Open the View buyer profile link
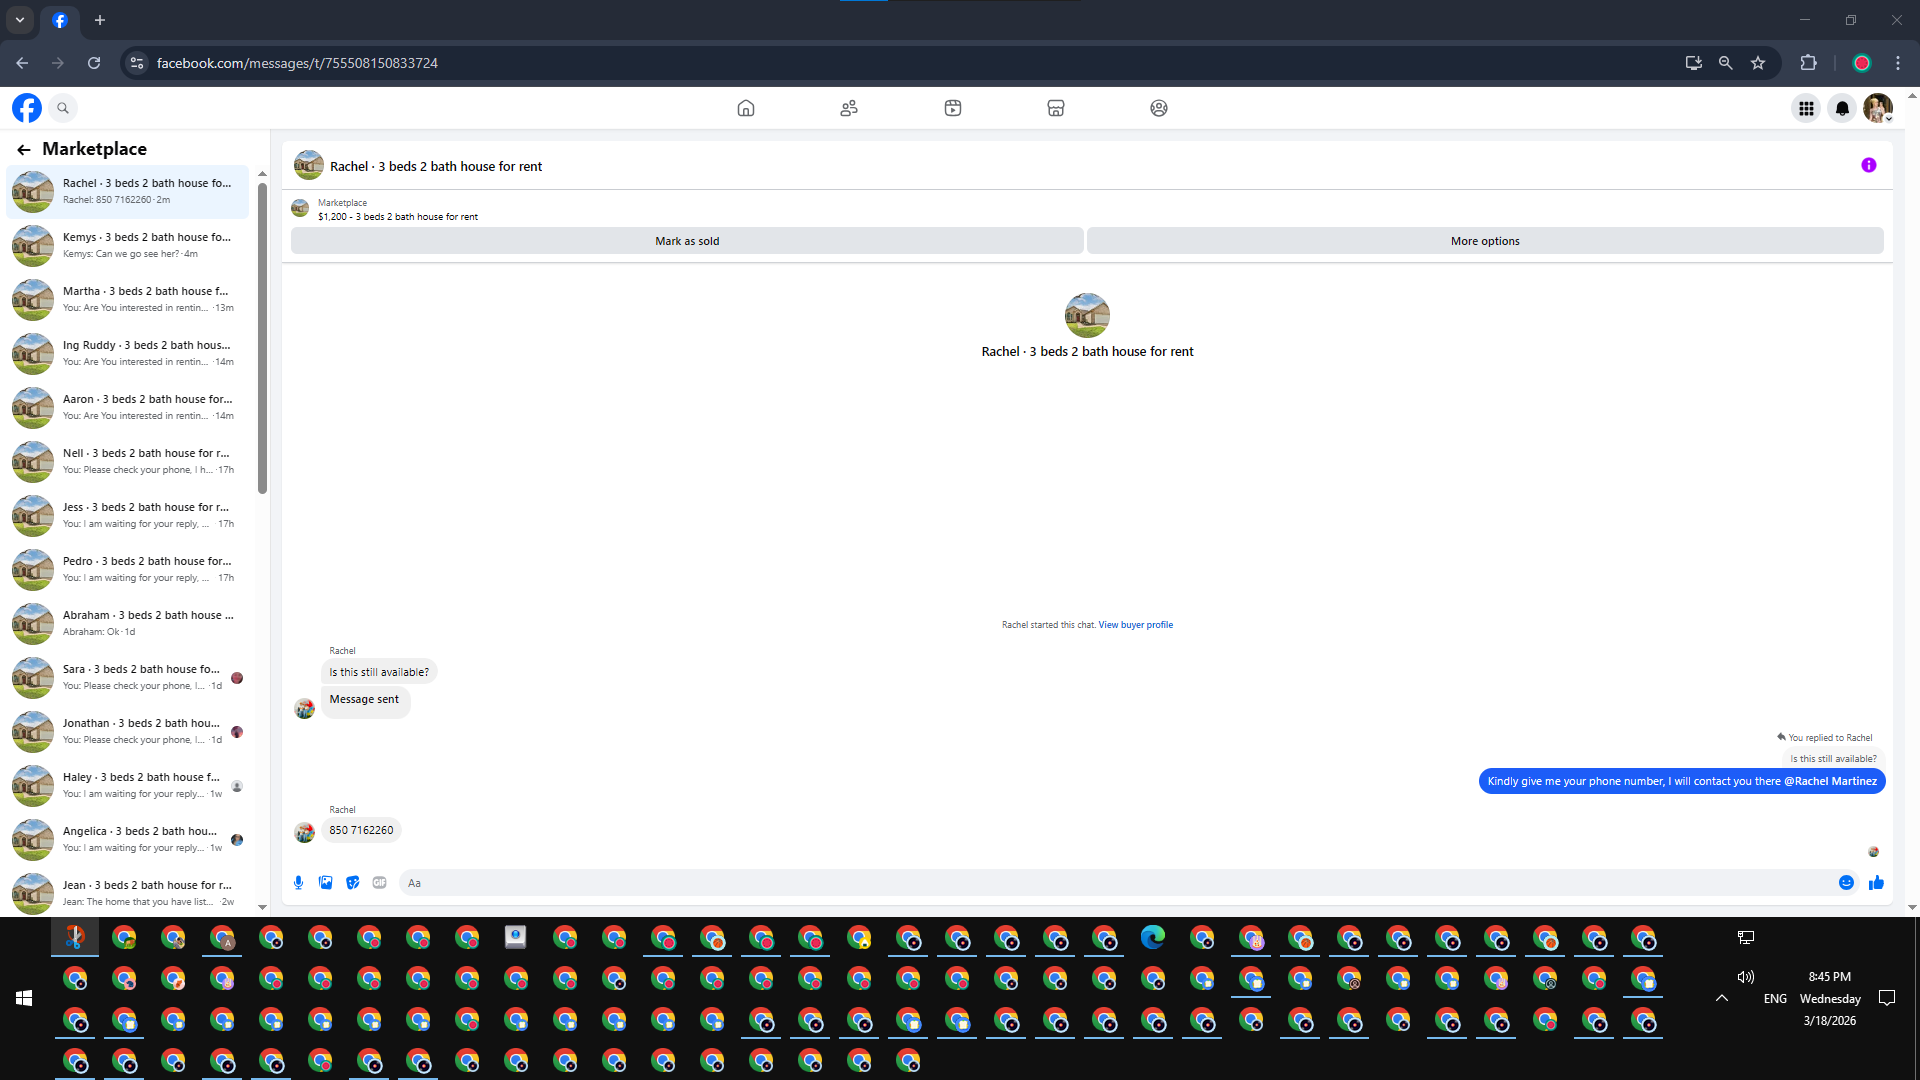The height and width of the screenshot is (1080, 1920). (1135, 625)
